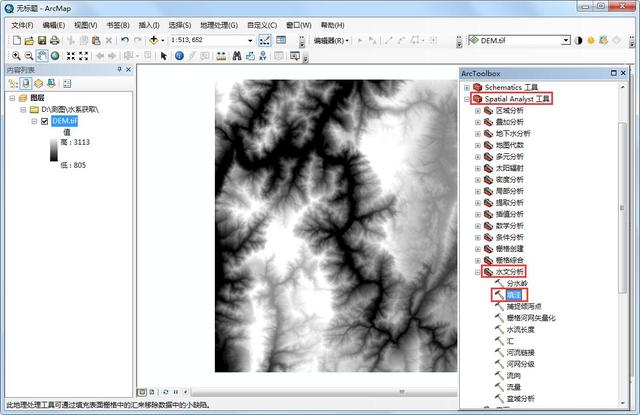Switch to data view button

tap(142, 392)
